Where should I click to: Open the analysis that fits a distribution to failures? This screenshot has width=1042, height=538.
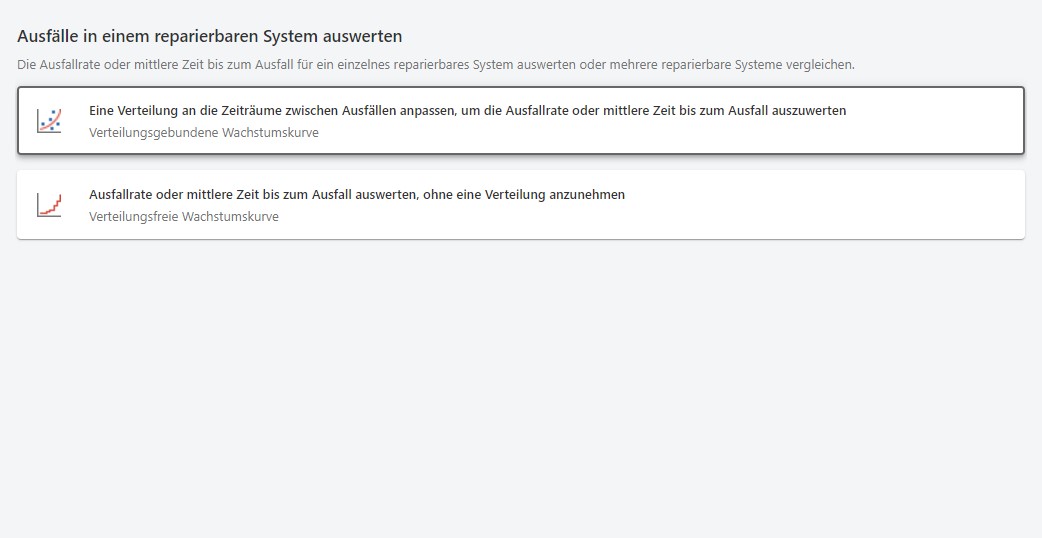pos(467,111)
